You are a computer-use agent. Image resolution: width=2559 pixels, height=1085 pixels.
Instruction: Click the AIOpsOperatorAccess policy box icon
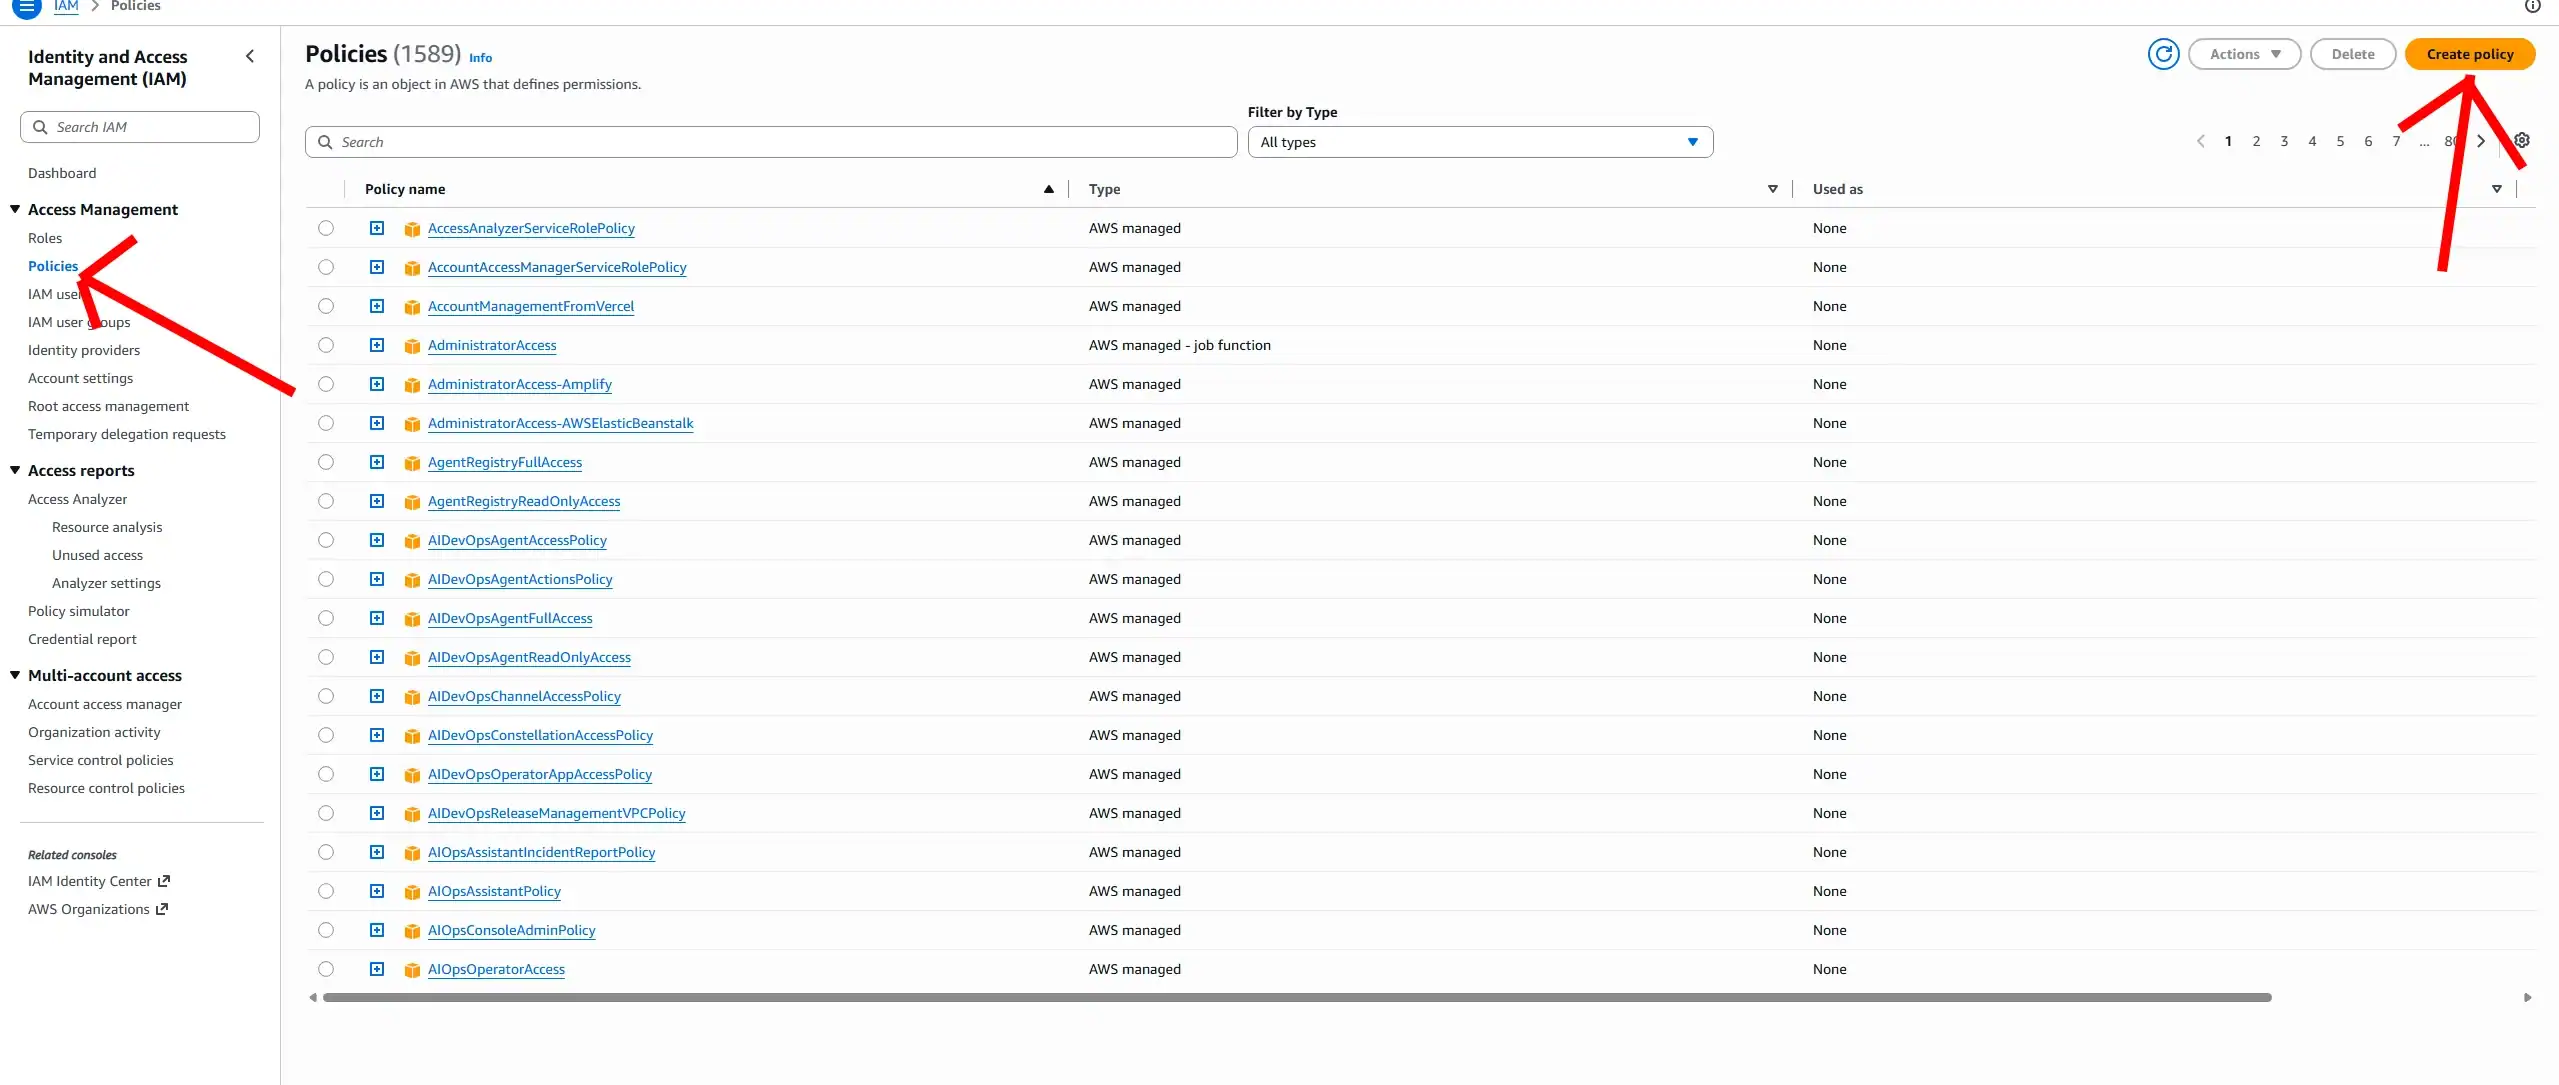(412, 970)
